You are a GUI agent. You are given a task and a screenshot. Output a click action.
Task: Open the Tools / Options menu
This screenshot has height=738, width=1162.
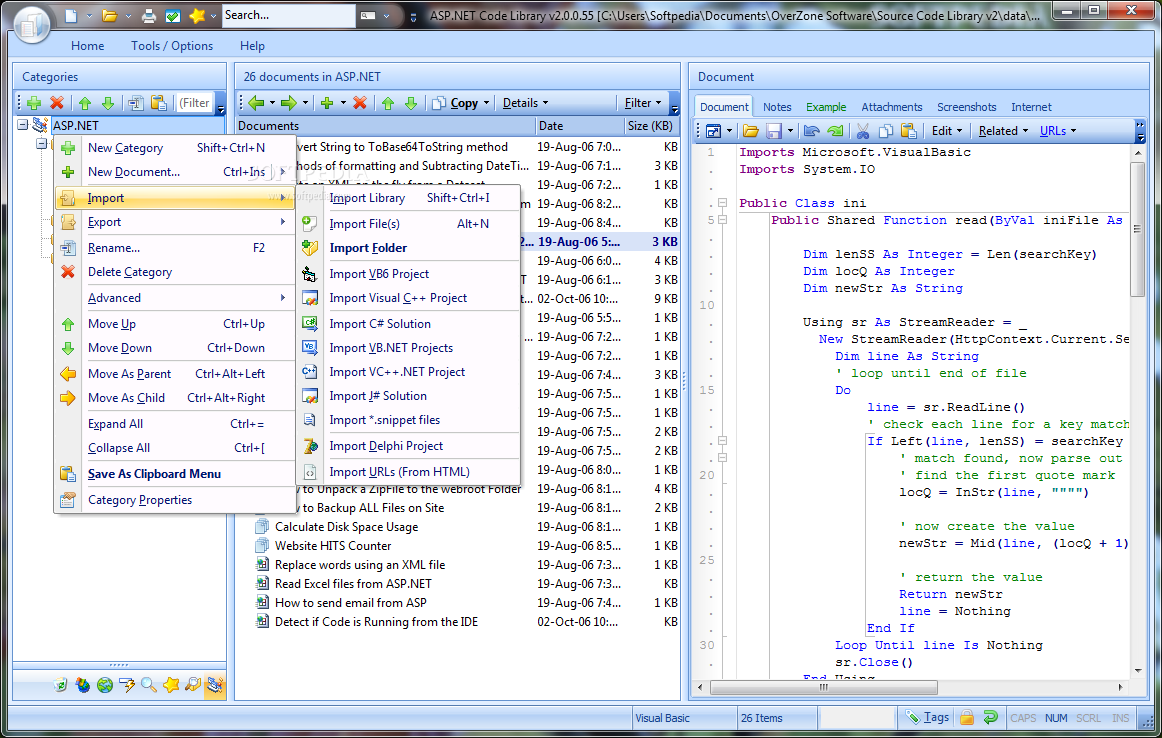(172, 46)
